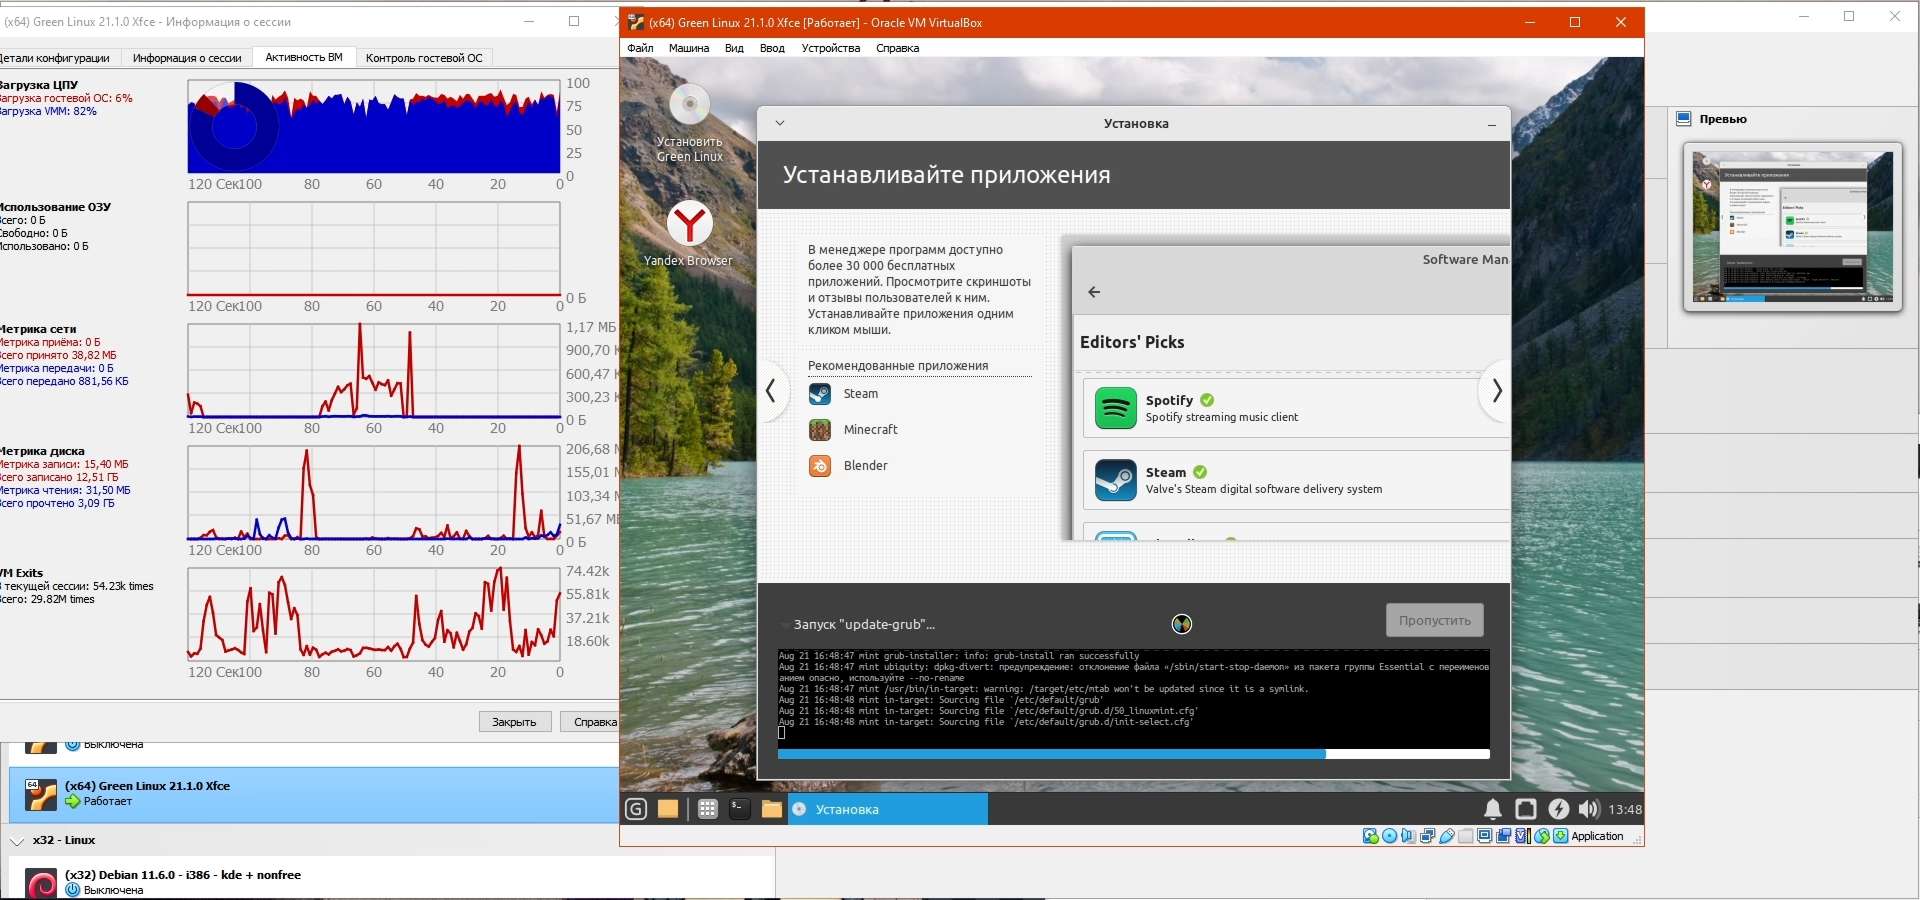Click the volume speaker icon in guest tray

[x=1589, y=809]
